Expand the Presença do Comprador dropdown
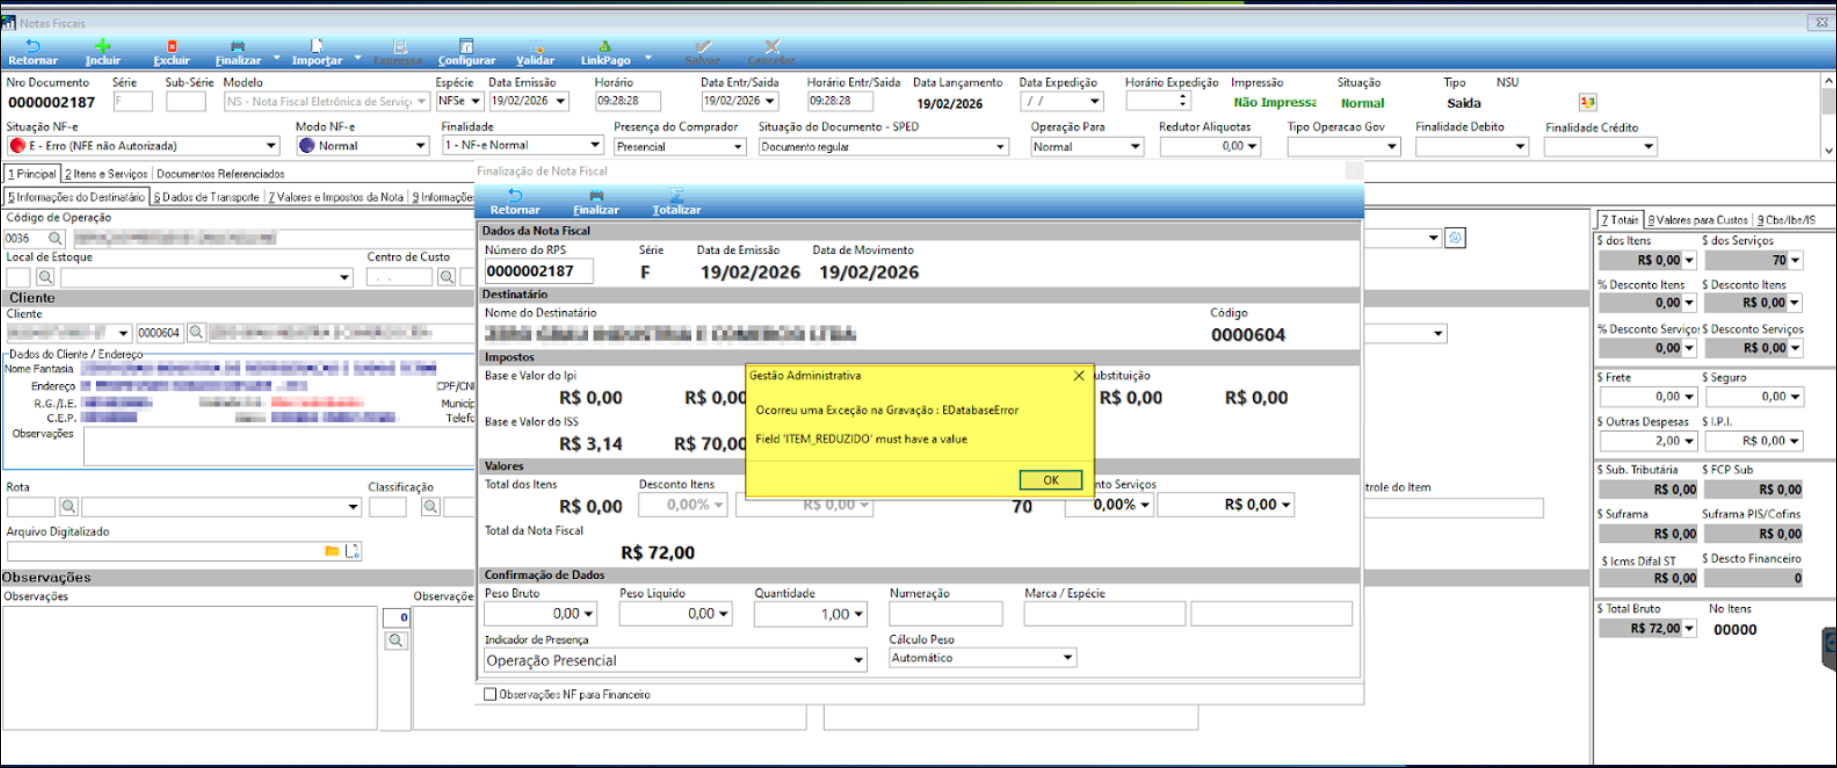This screenshot has height=768, width=1837. [x=738, y=147]
